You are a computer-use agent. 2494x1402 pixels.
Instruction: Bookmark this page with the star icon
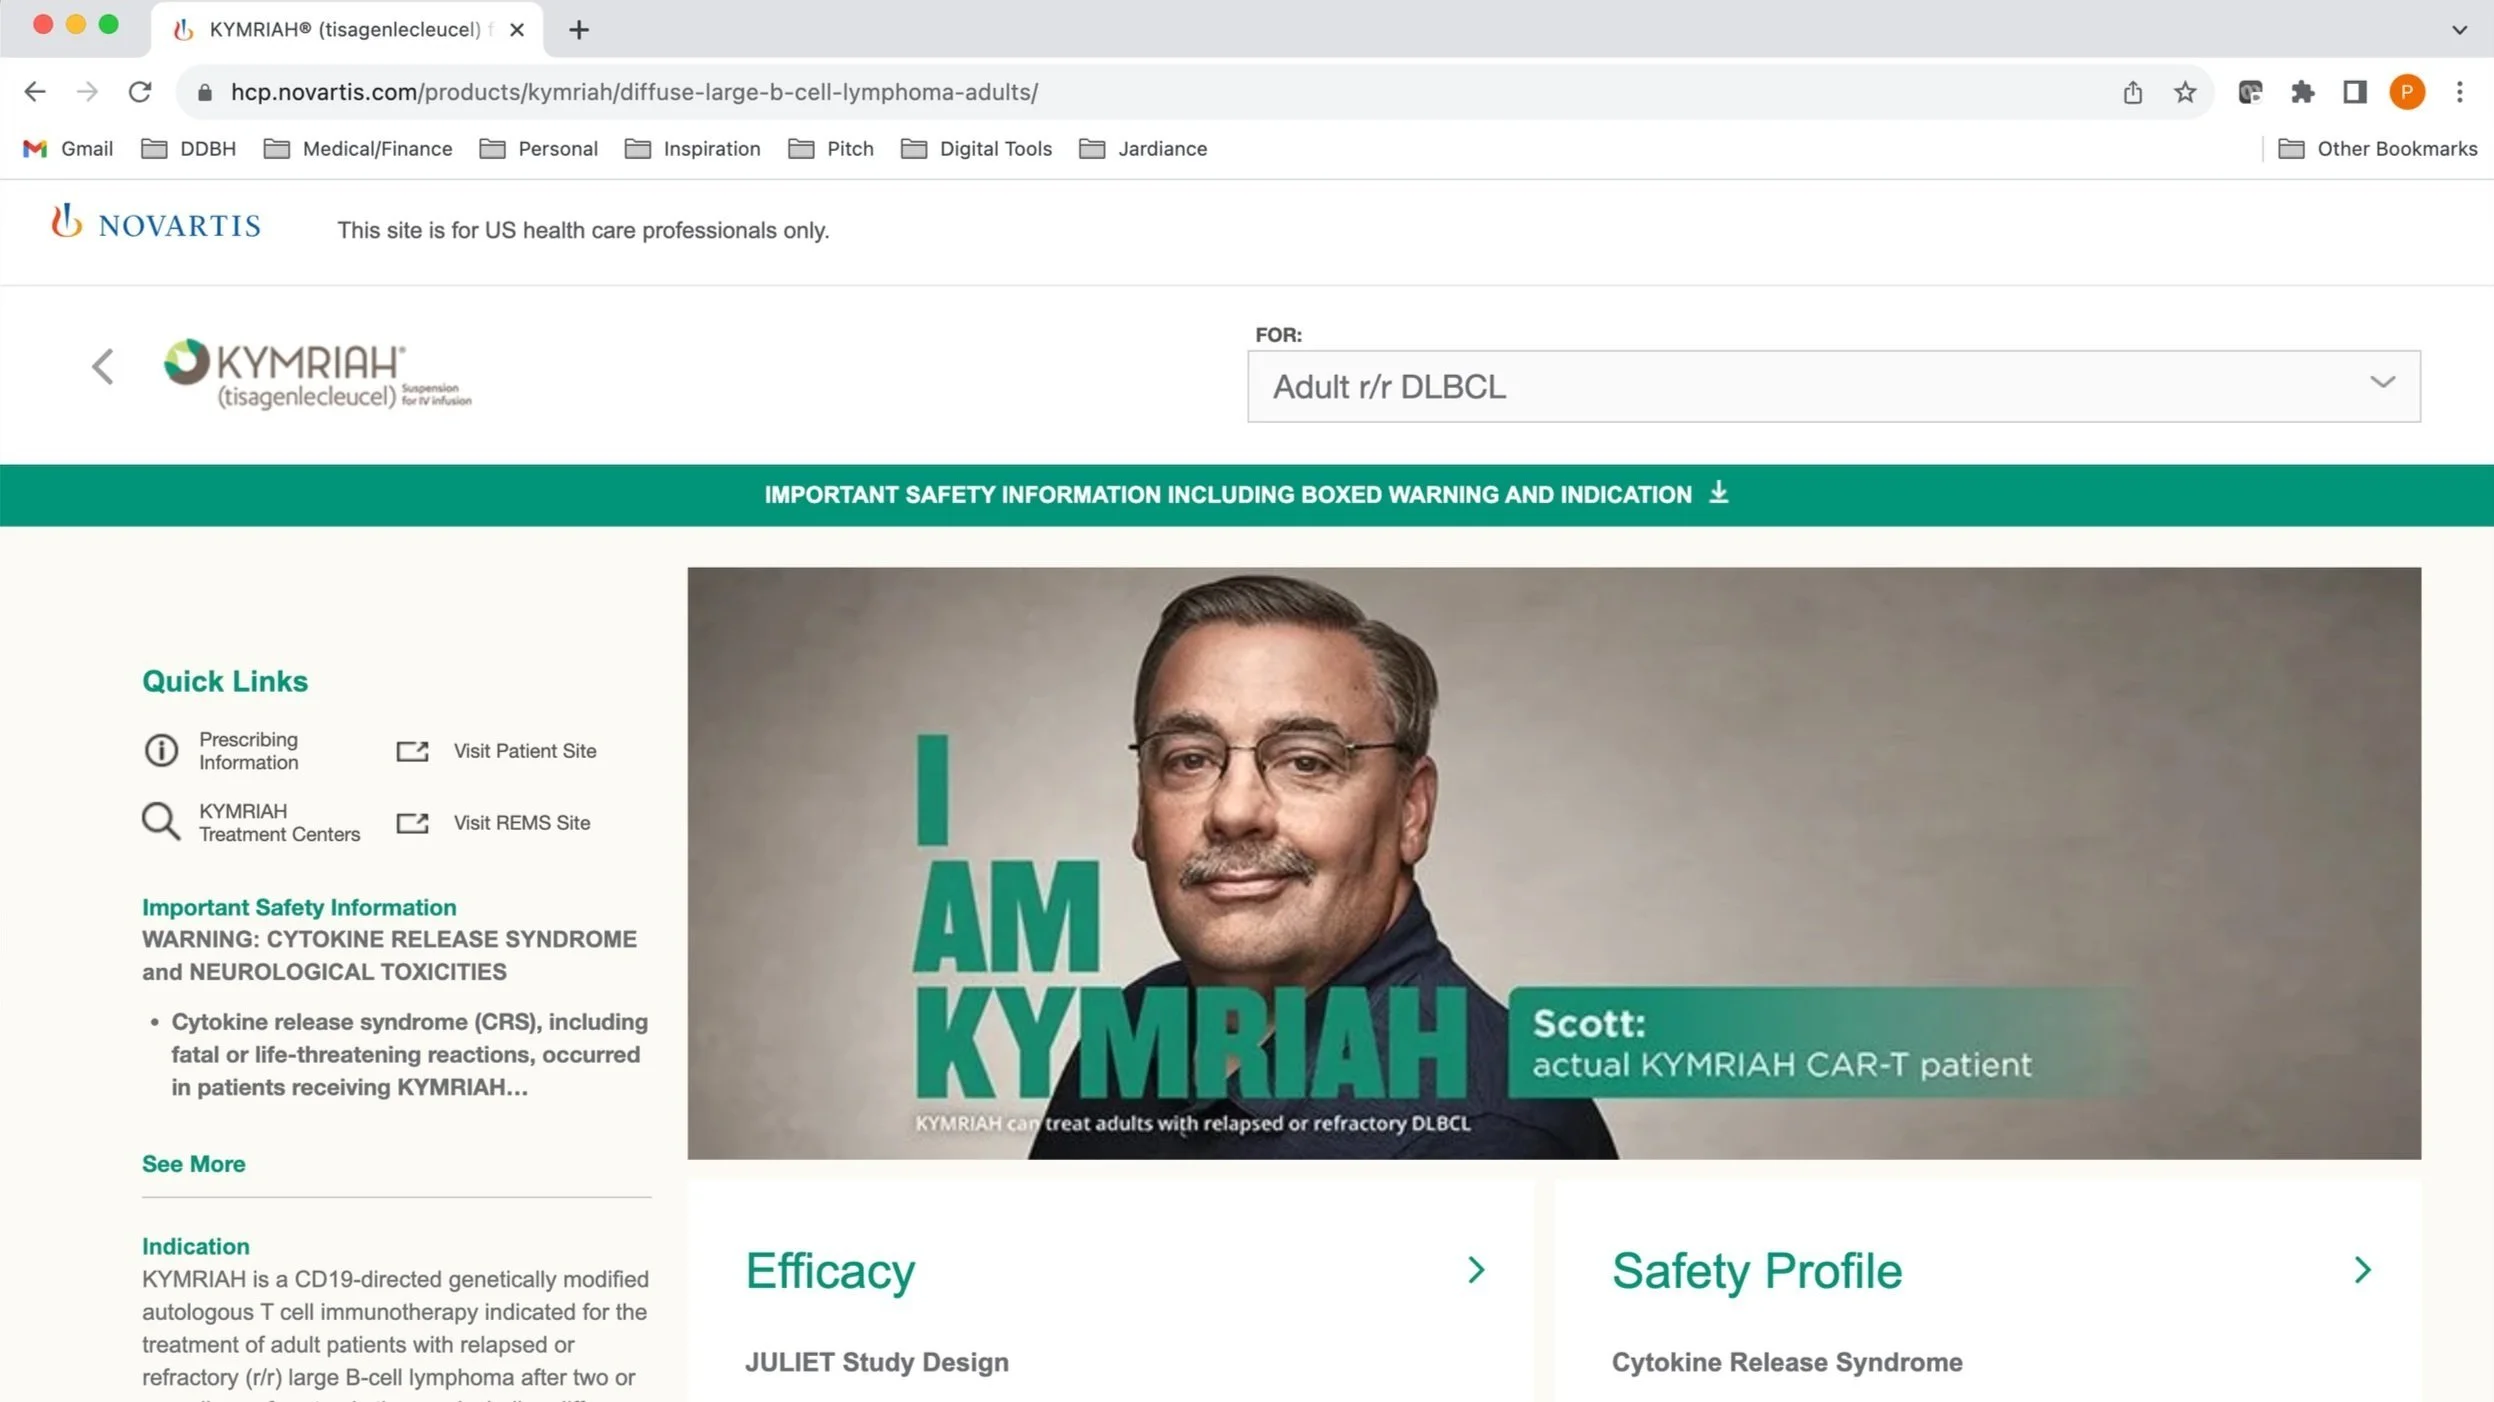tap(2185, 92)
